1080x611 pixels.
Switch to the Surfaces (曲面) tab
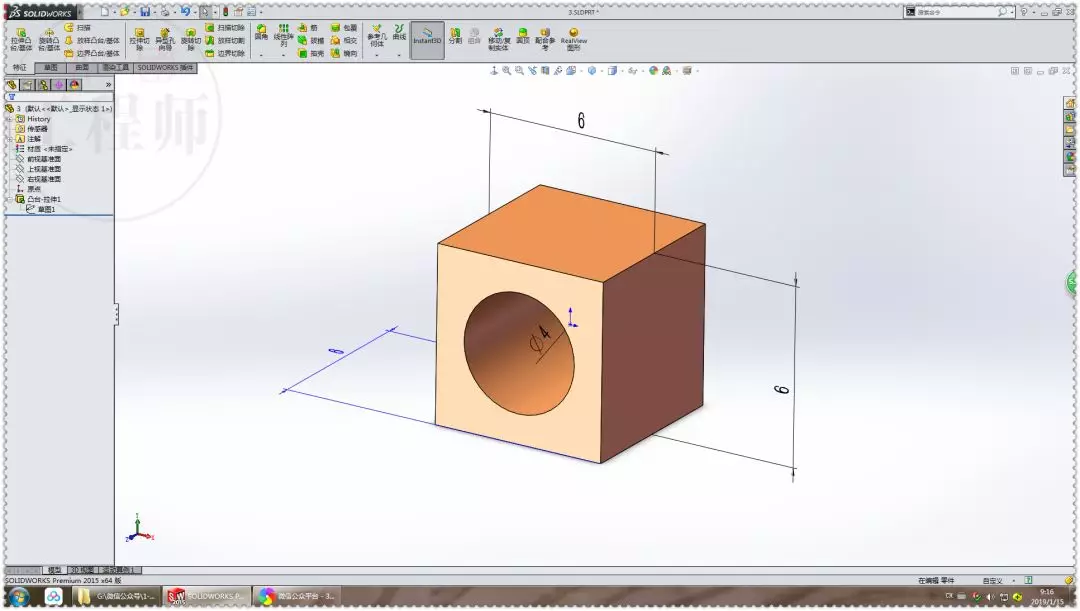pos(82,68)
